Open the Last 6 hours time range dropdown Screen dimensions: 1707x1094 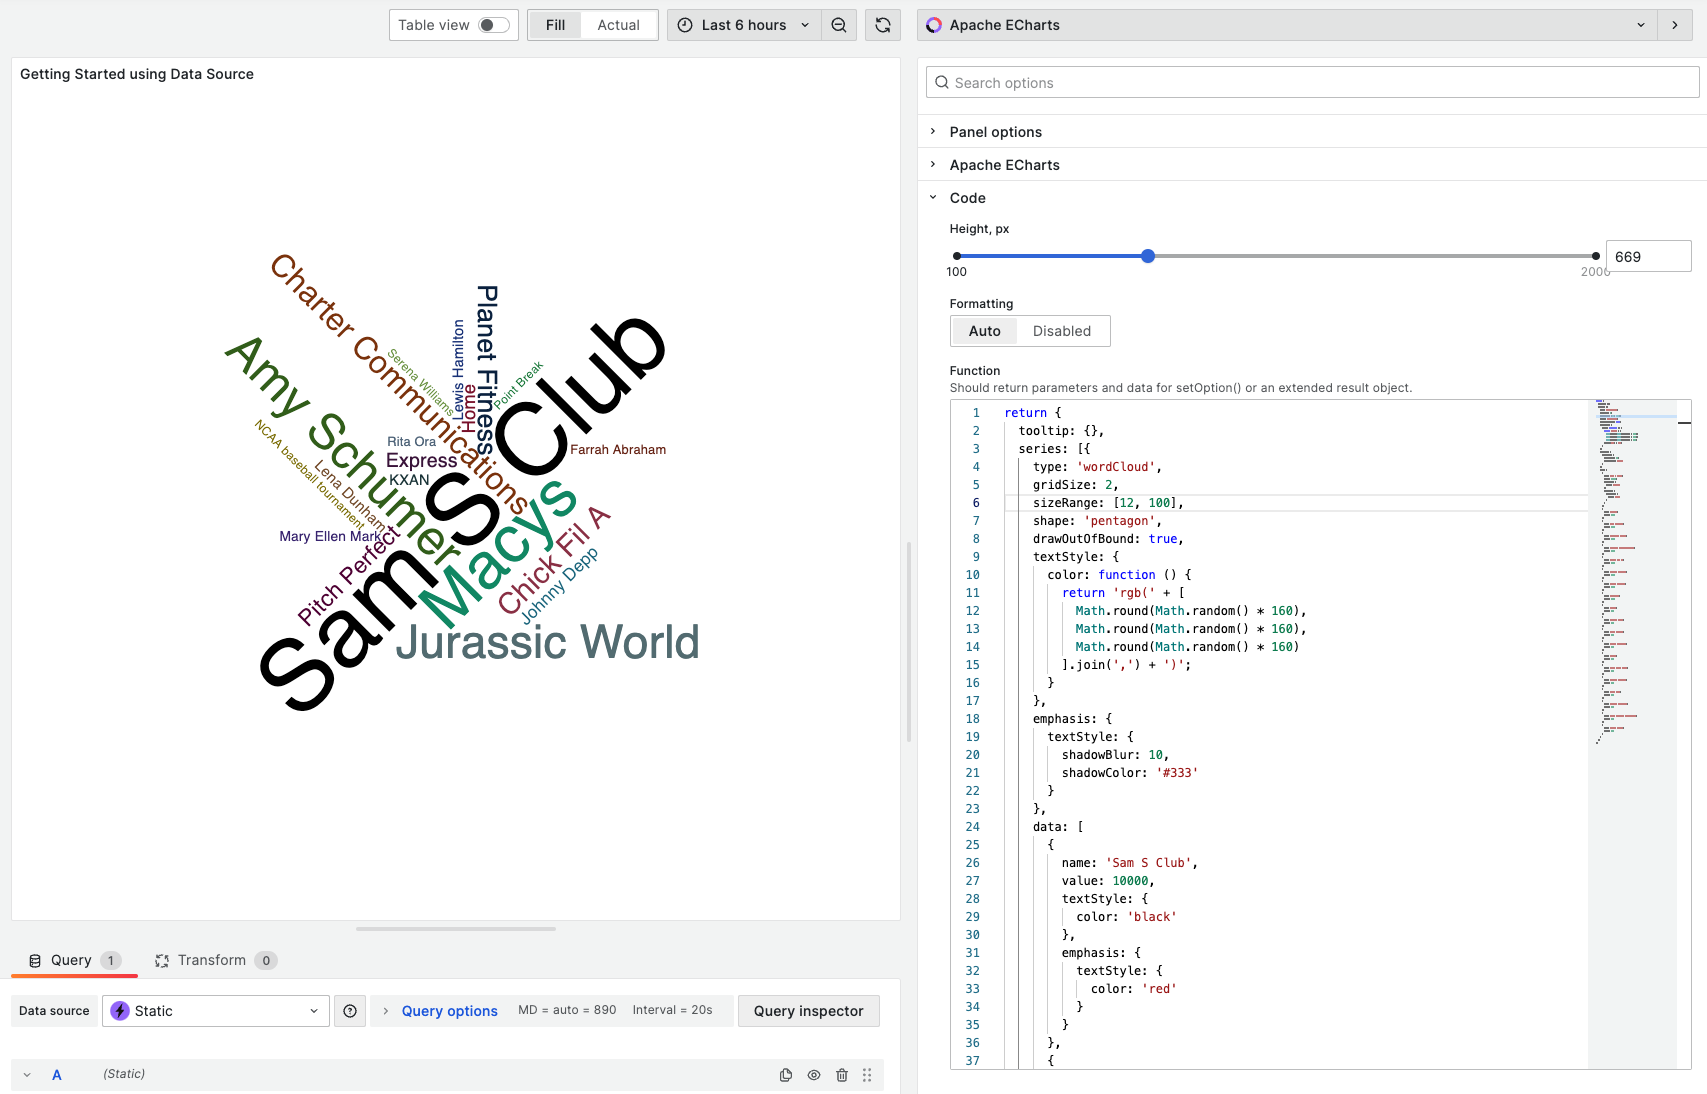coord(745,24)
